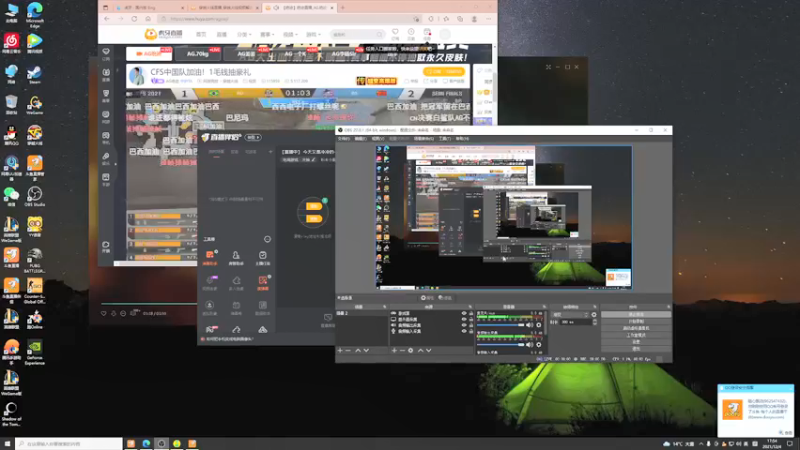This screenshot has width=800, height=450.
Task: Remove selected source with minus button
Action: coord(402,351)
